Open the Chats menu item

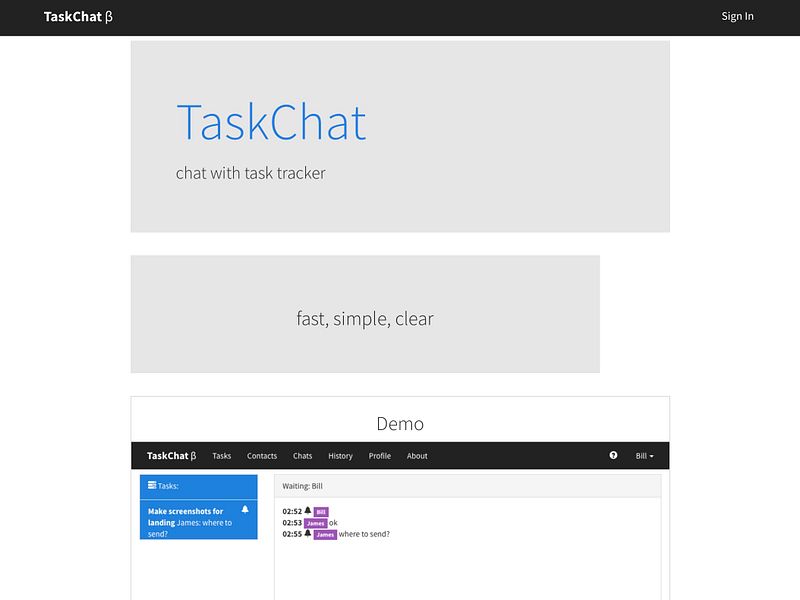point(303,456)
